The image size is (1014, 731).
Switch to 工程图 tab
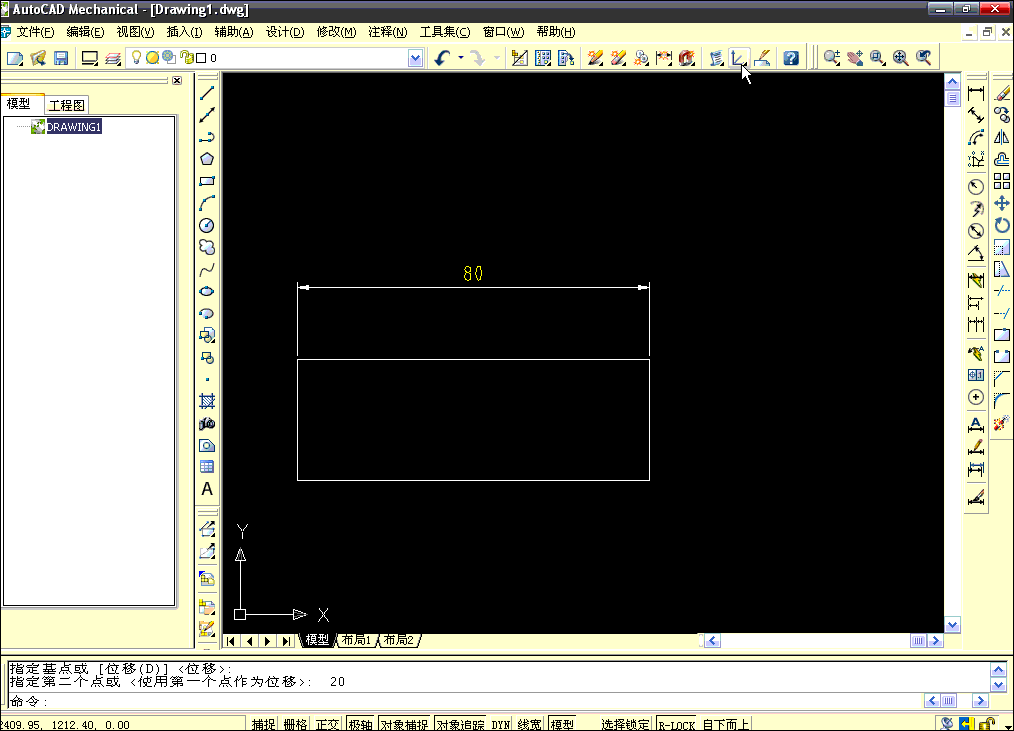[67, 105]
